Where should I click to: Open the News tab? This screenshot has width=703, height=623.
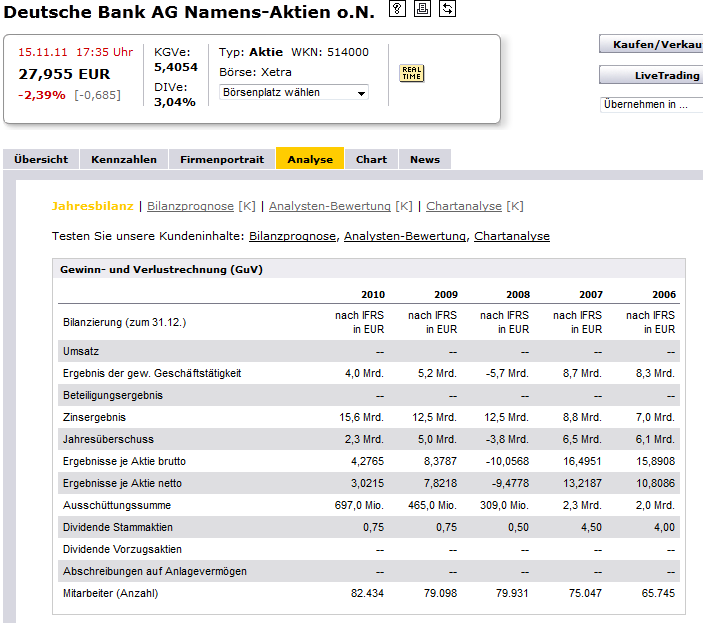pyautogui.click(x=425, y=159)
